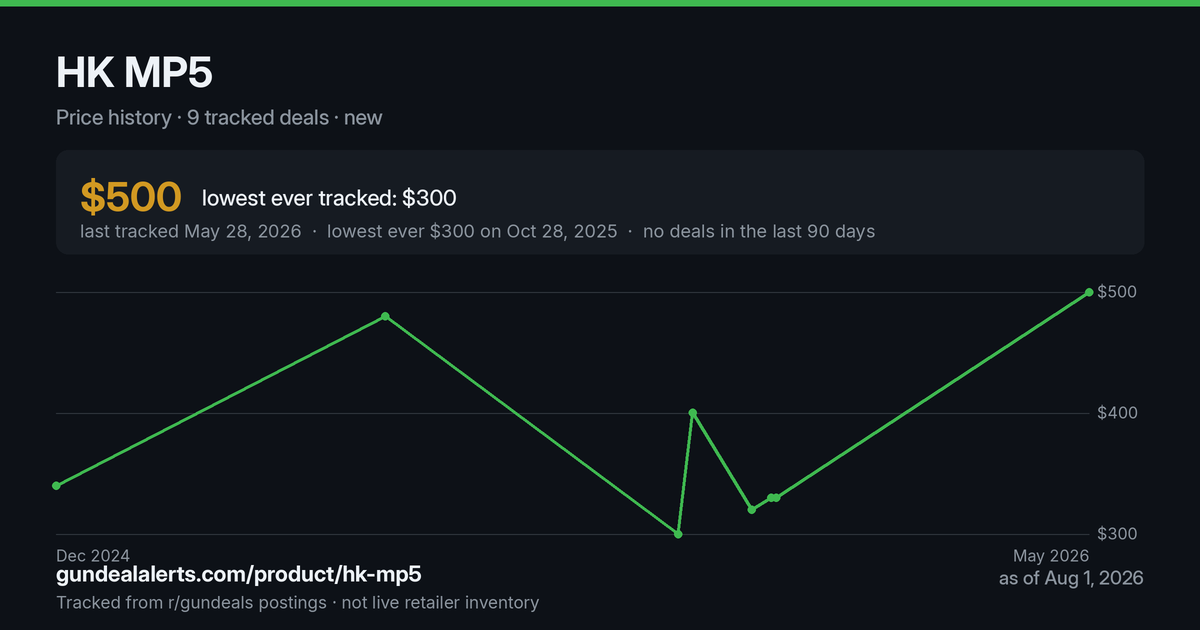The height and width of the screenshot is (630, 1200).
Task: Click 'no deals in the last 90 days'
Action: click(759, 232)
